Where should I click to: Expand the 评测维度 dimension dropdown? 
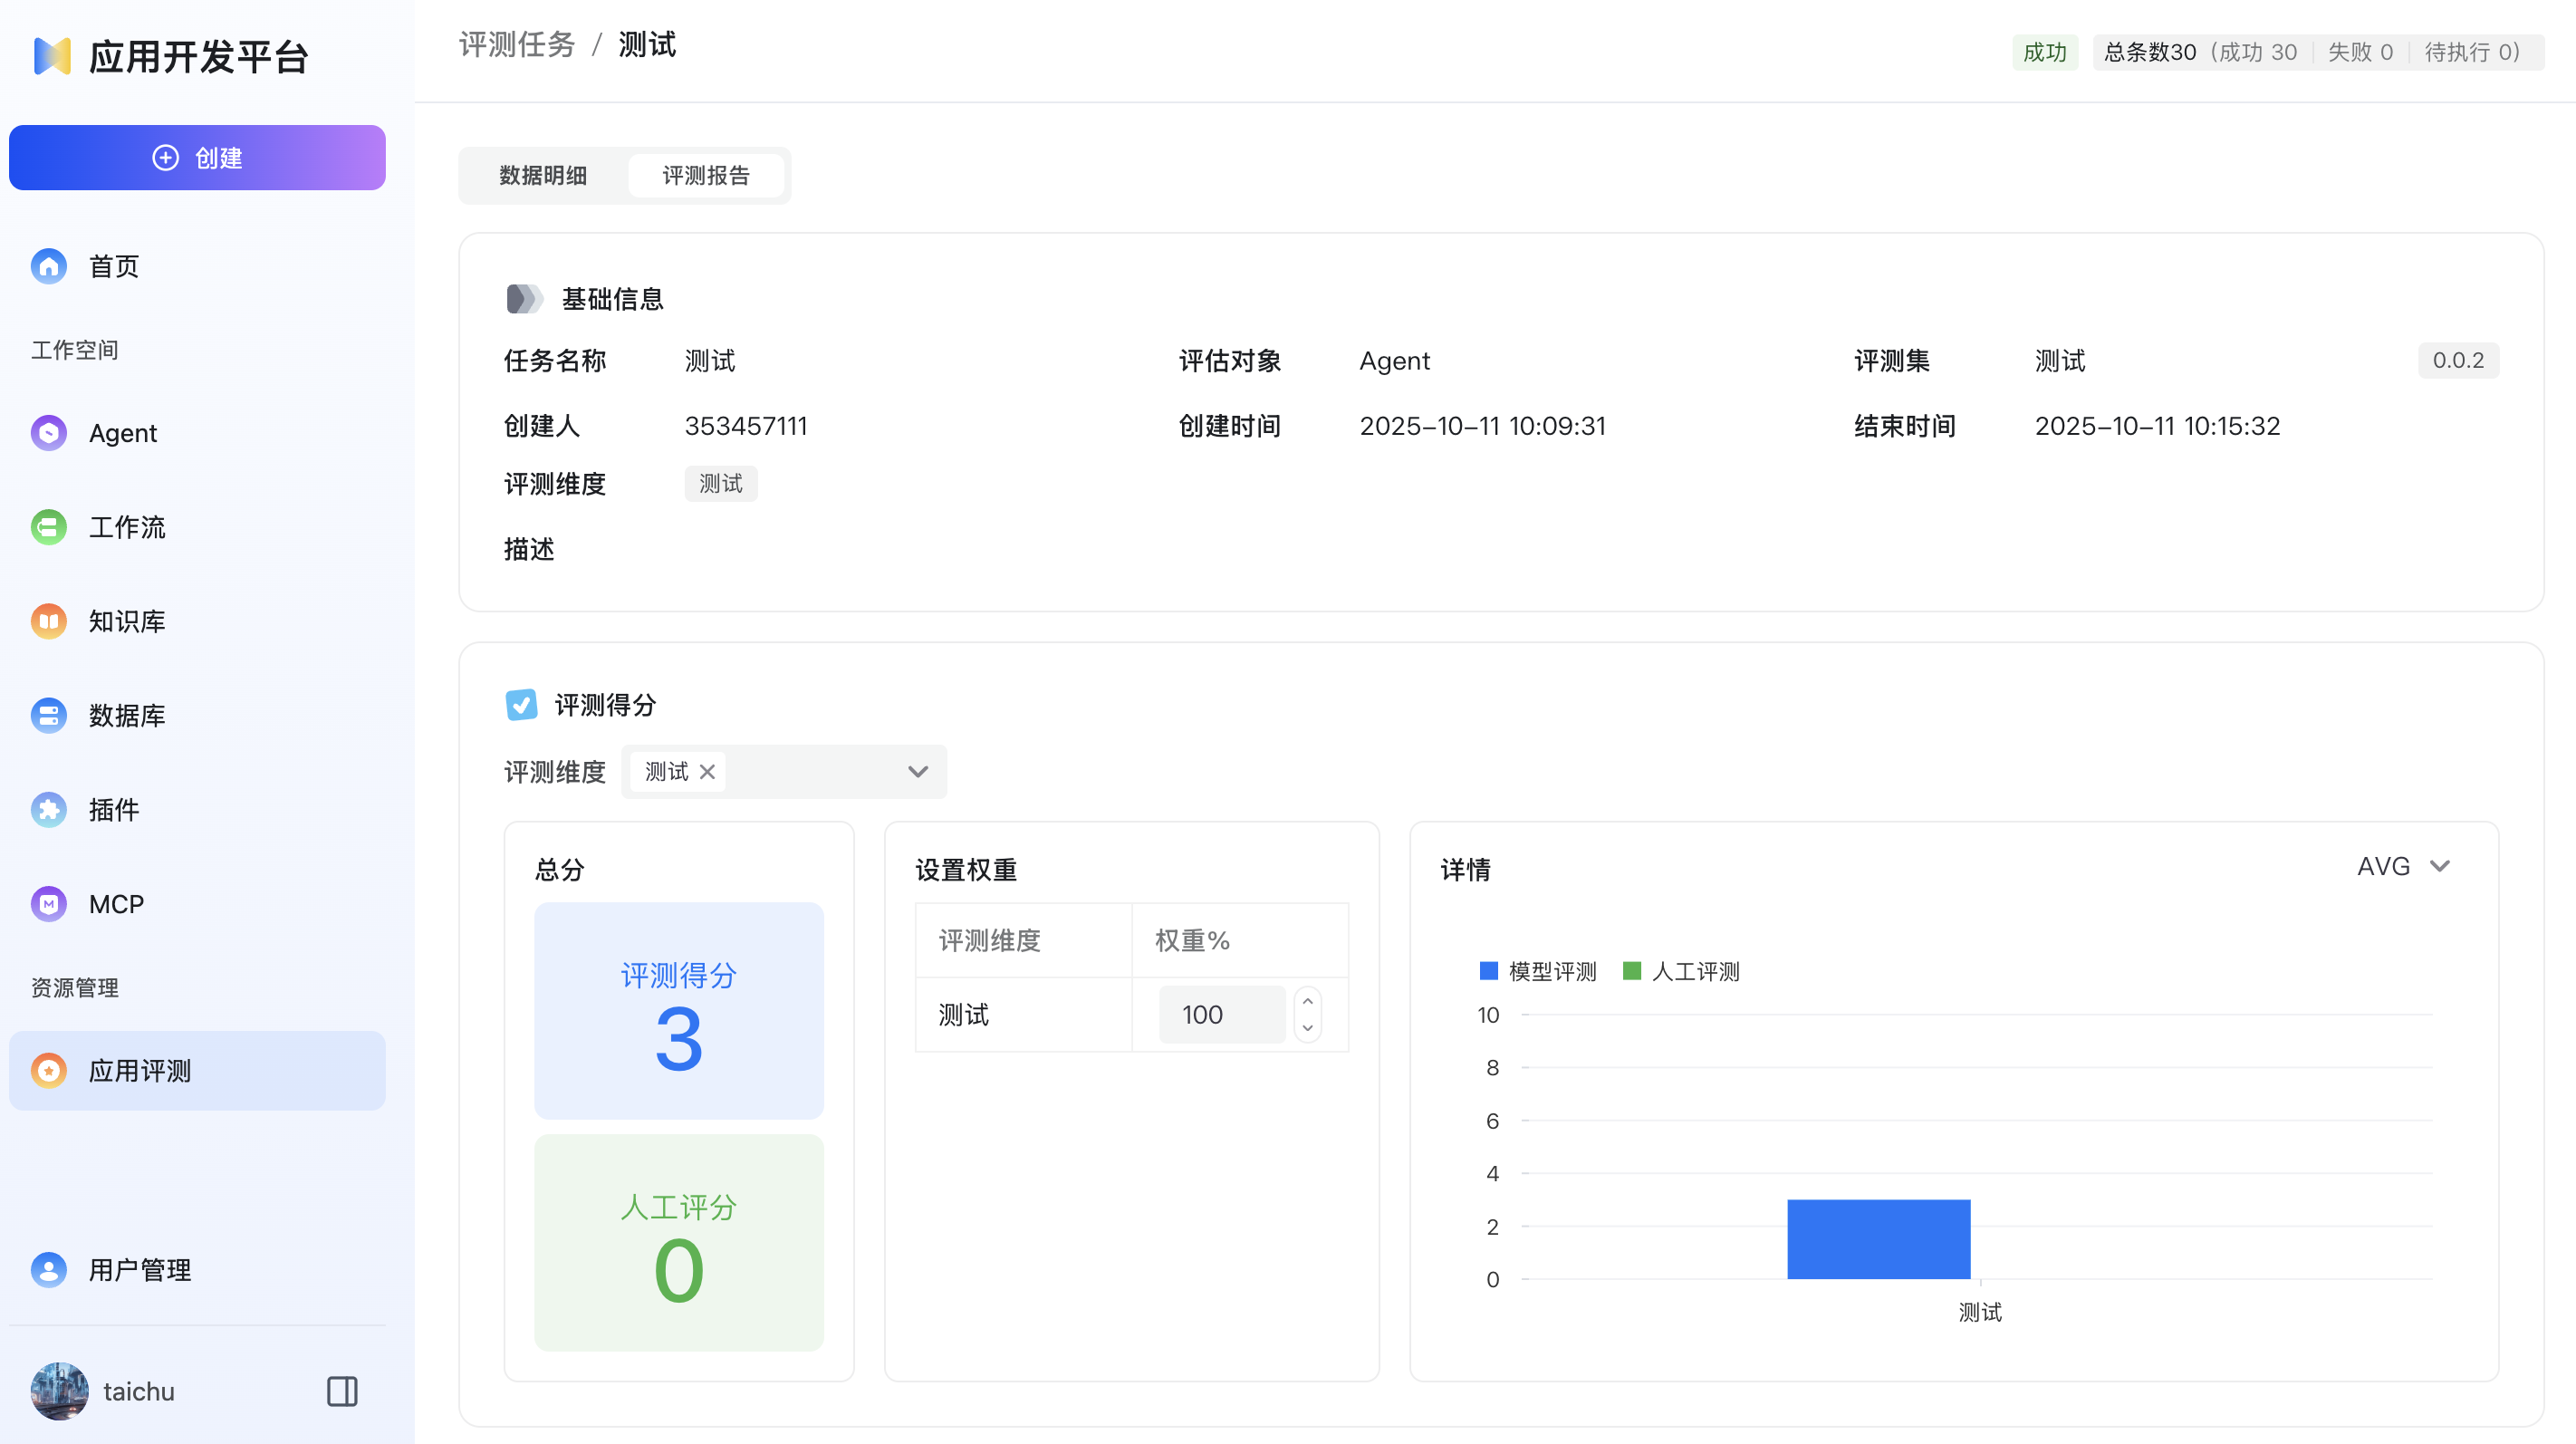(x=917, y=771)
